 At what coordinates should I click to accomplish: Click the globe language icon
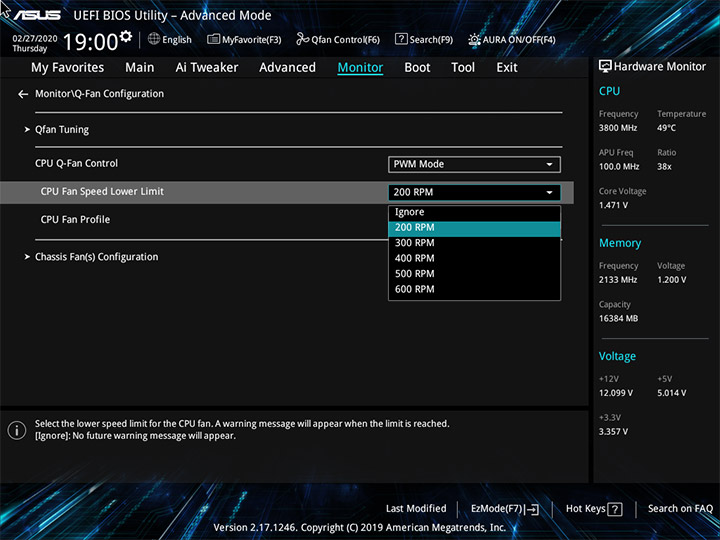pos(154,39)
